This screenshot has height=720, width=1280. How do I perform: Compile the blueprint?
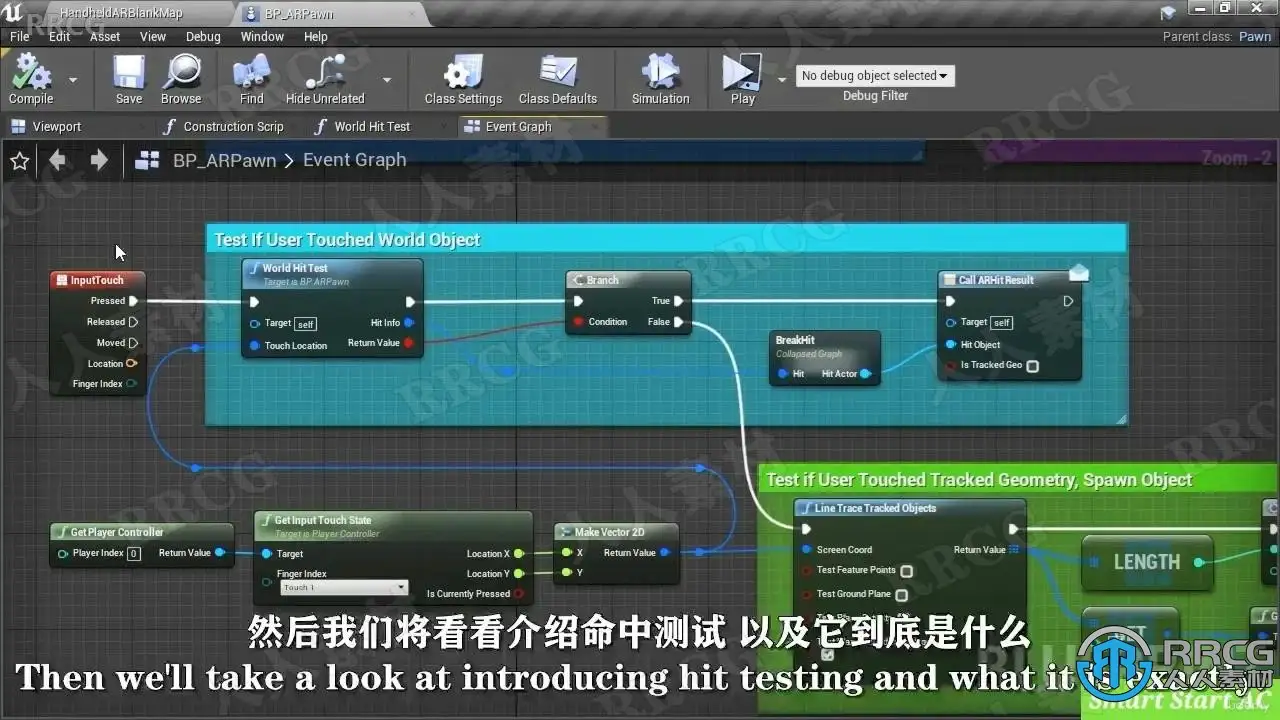(x=31, y=79)
